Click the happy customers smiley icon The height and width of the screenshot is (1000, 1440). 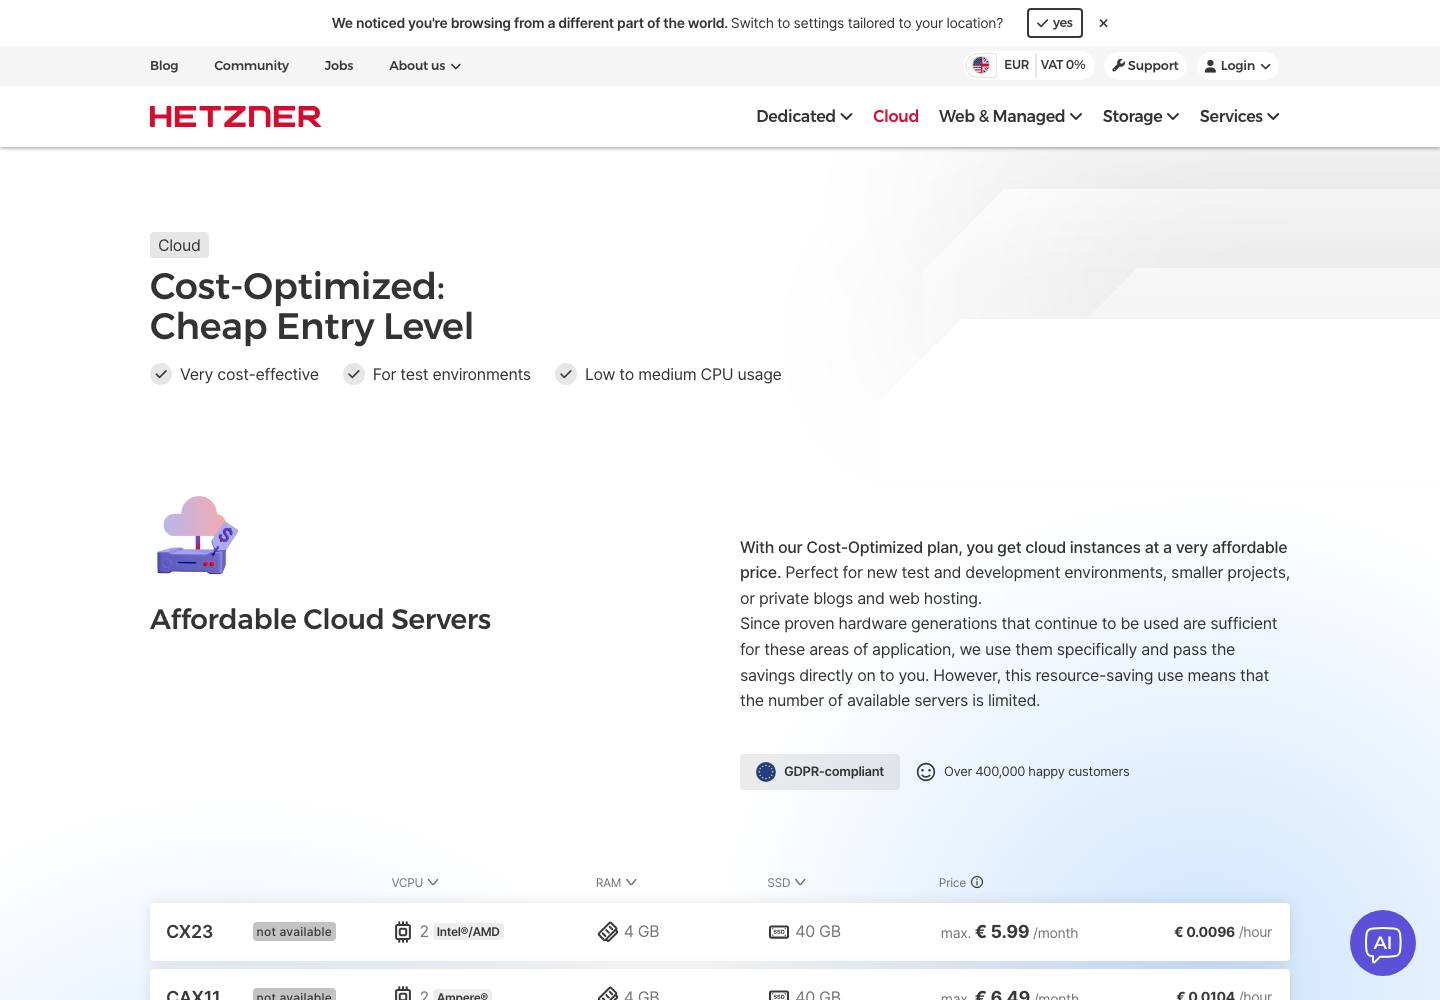926,772
